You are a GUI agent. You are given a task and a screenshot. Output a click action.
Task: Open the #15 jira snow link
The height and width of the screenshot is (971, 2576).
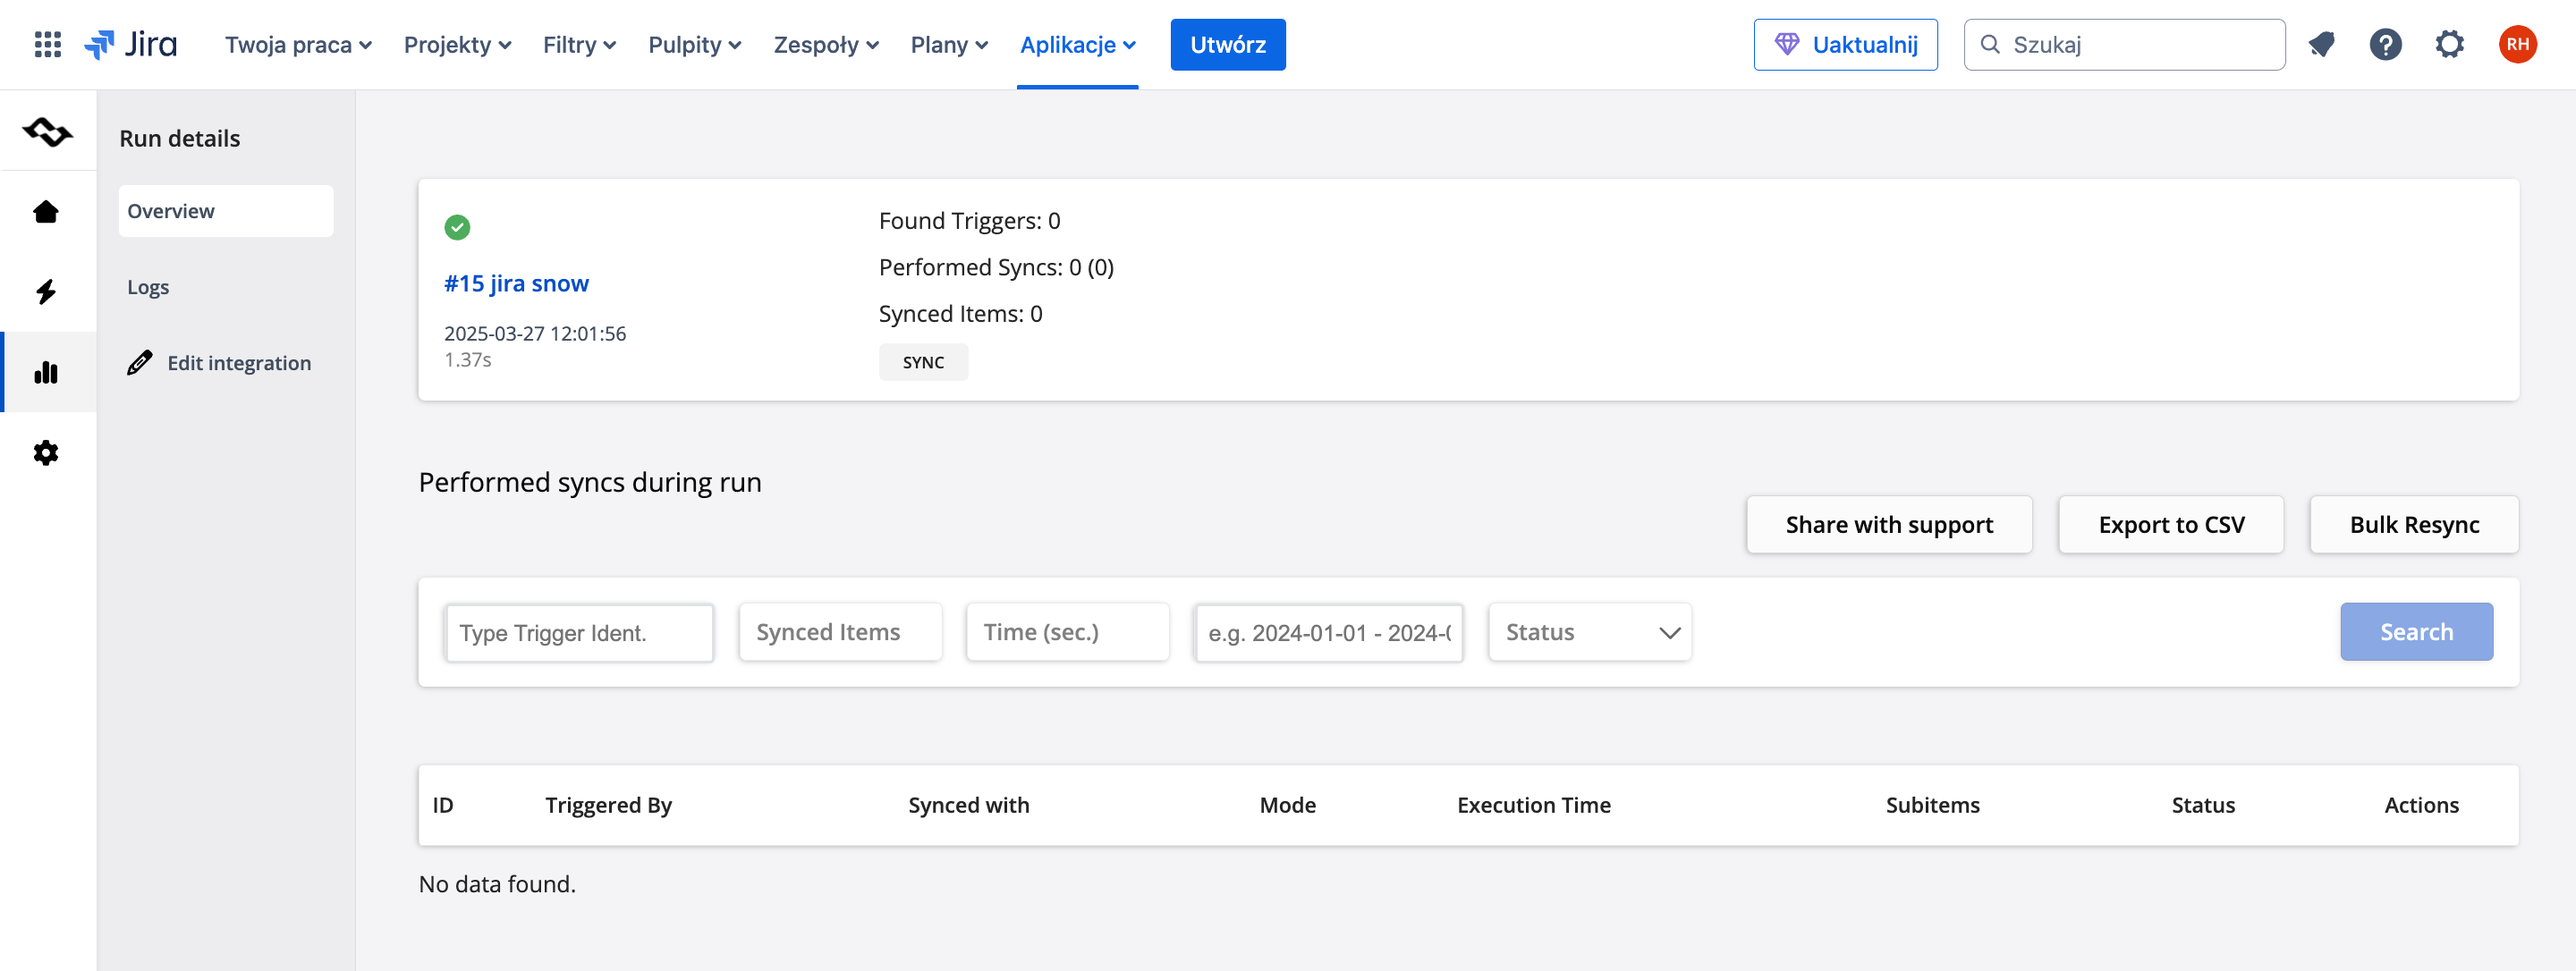click(x=516, y=283)
